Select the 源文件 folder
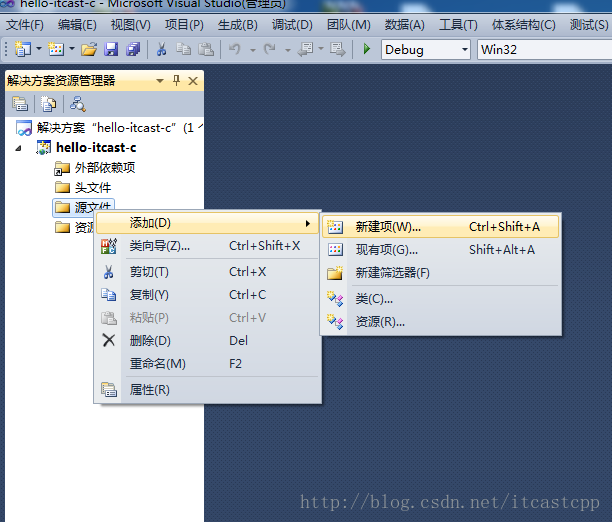The width and height of the screenshot is (612, 522). (83, 207)
